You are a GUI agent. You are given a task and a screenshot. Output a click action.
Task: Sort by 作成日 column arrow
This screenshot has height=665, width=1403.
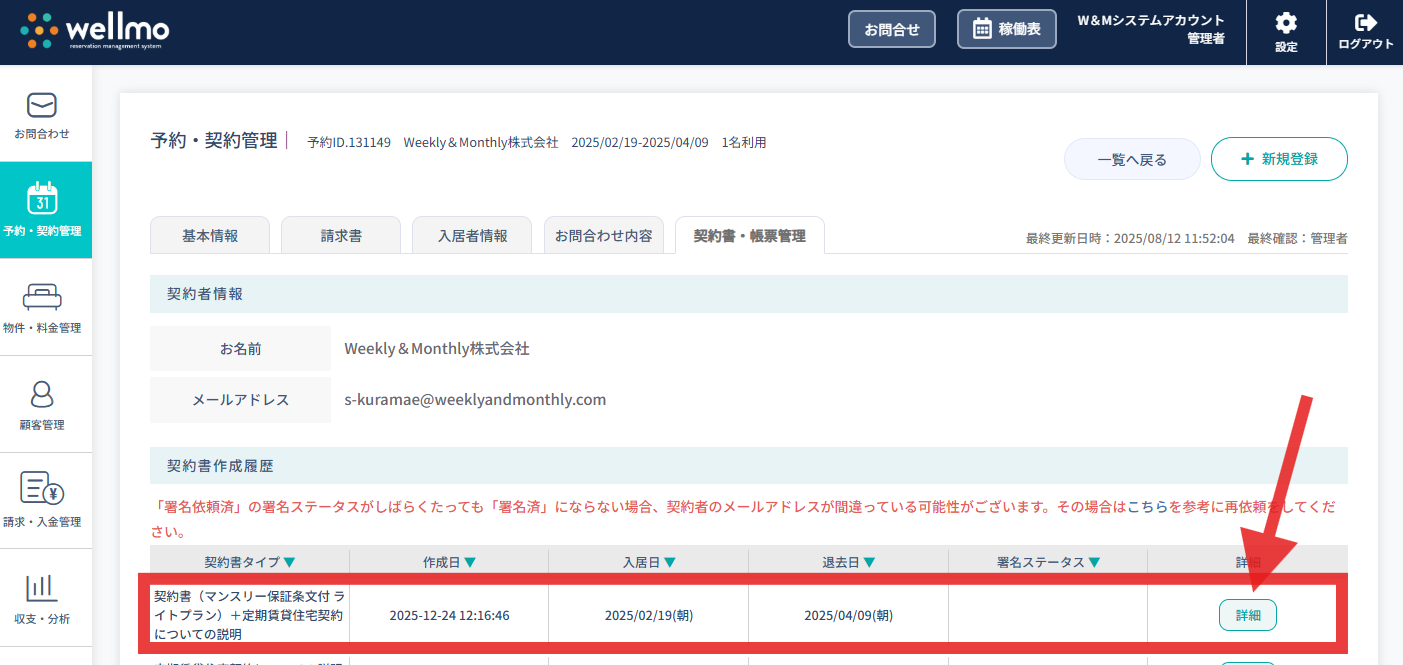pos(470,563)
